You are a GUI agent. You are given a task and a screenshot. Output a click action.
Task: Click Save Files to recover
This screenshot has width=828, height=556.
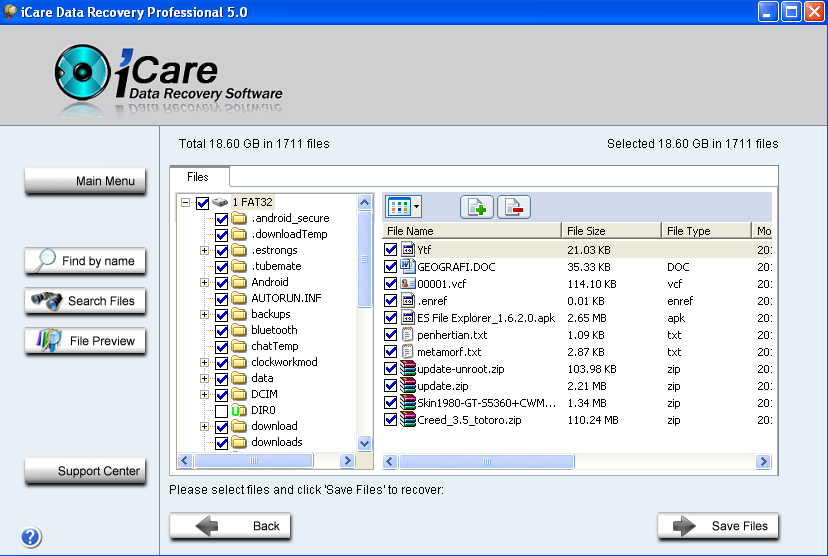pos(718,526)
